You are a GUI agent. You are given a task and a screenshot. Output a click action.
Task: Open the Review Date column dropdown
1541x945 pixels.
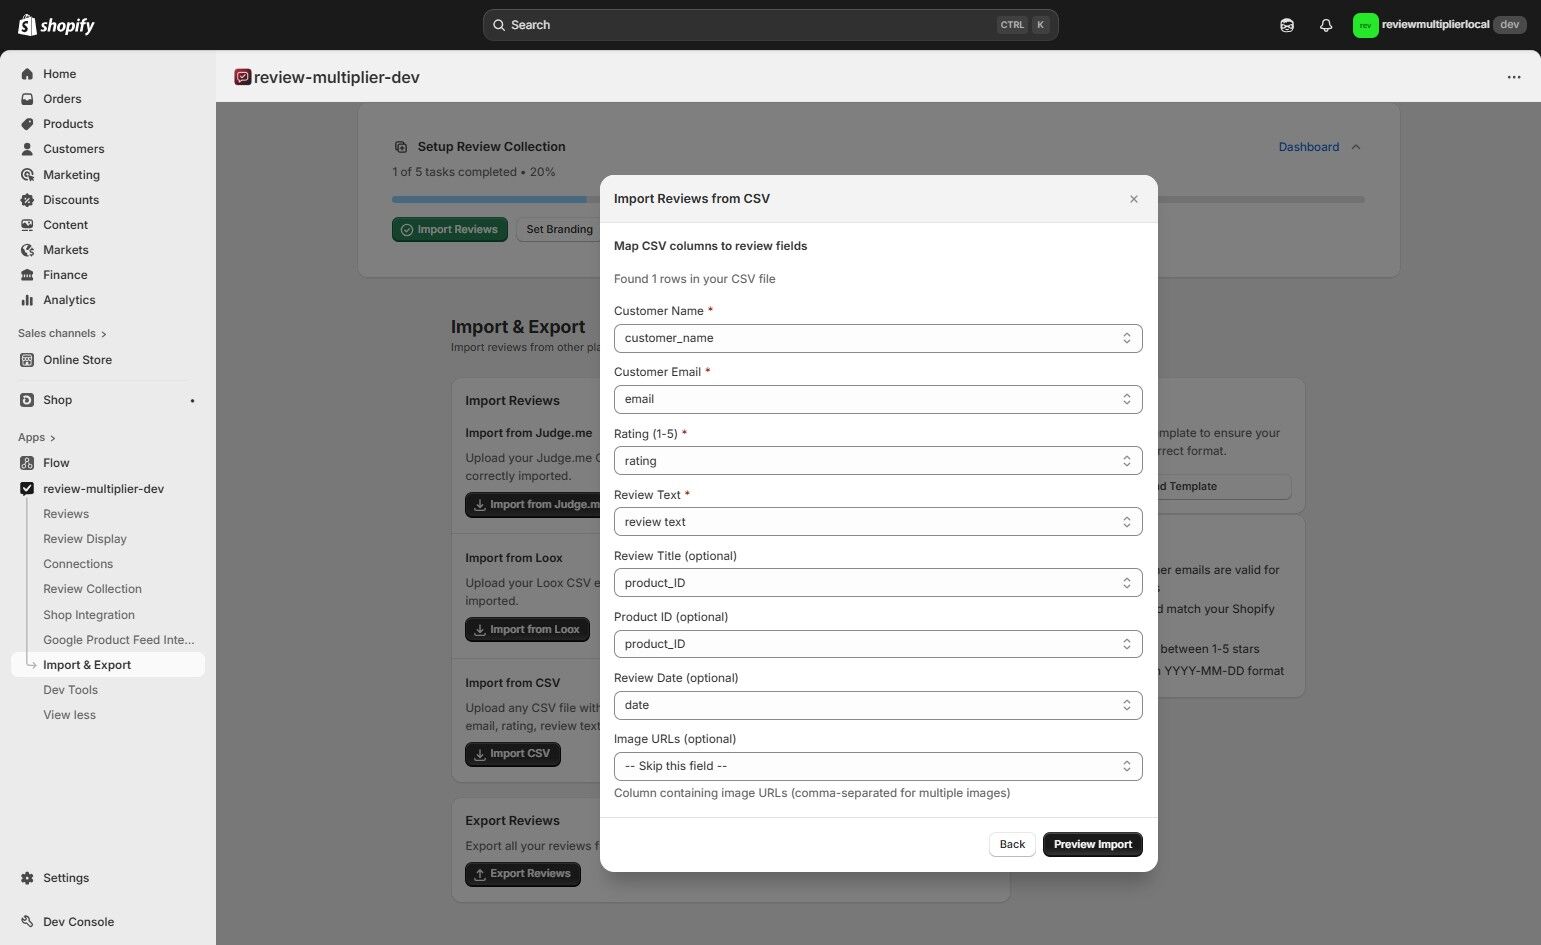tap(878, 705)
